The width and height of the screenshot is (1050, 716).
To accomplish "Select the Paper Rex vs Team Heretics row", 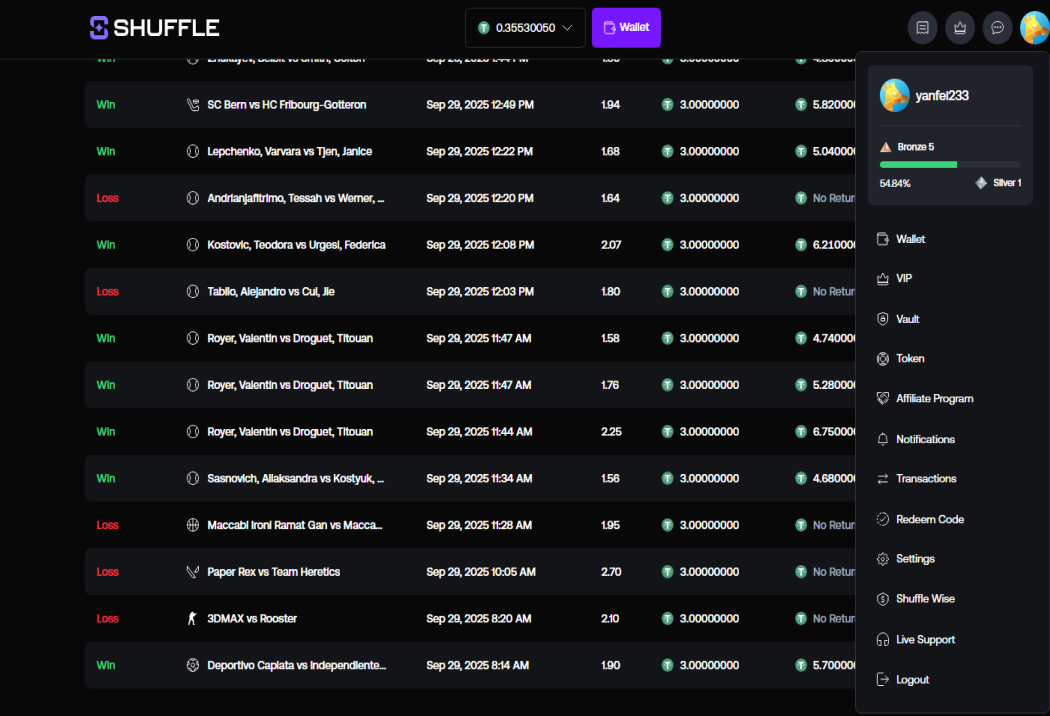I will click(x=273, y=572).
